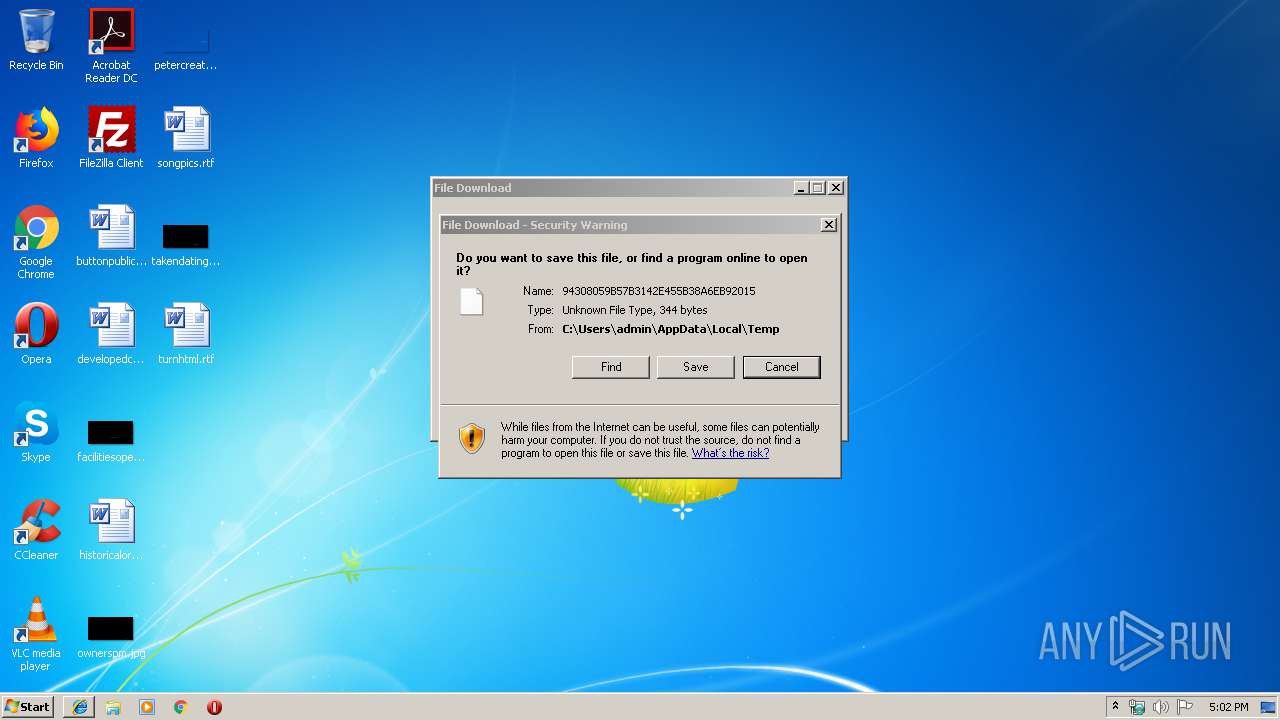Click the Show desktop button
This screenshot has width=1280, height=720.
click(1270, 707)
